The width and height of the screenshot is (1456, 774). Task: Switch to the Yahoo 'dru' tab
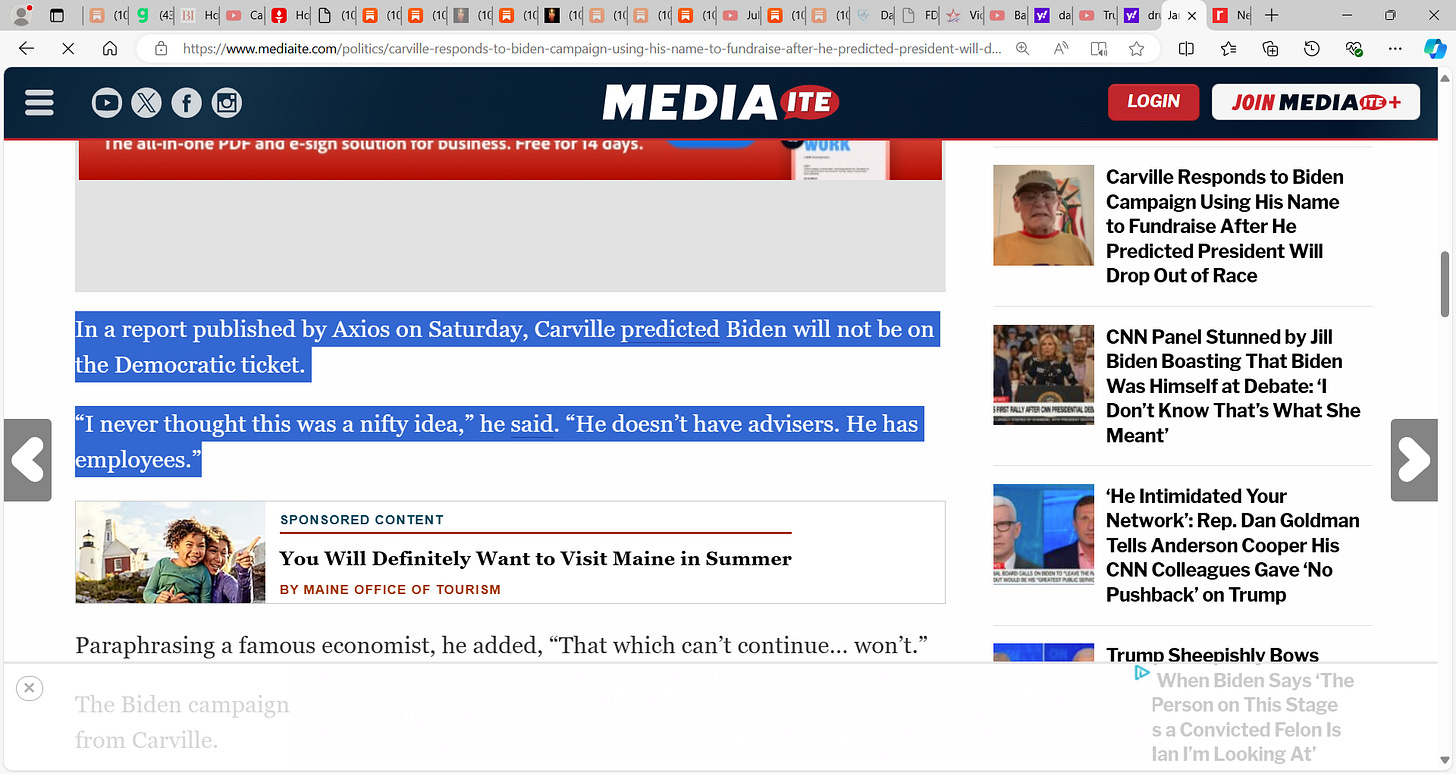(1140, 15)
